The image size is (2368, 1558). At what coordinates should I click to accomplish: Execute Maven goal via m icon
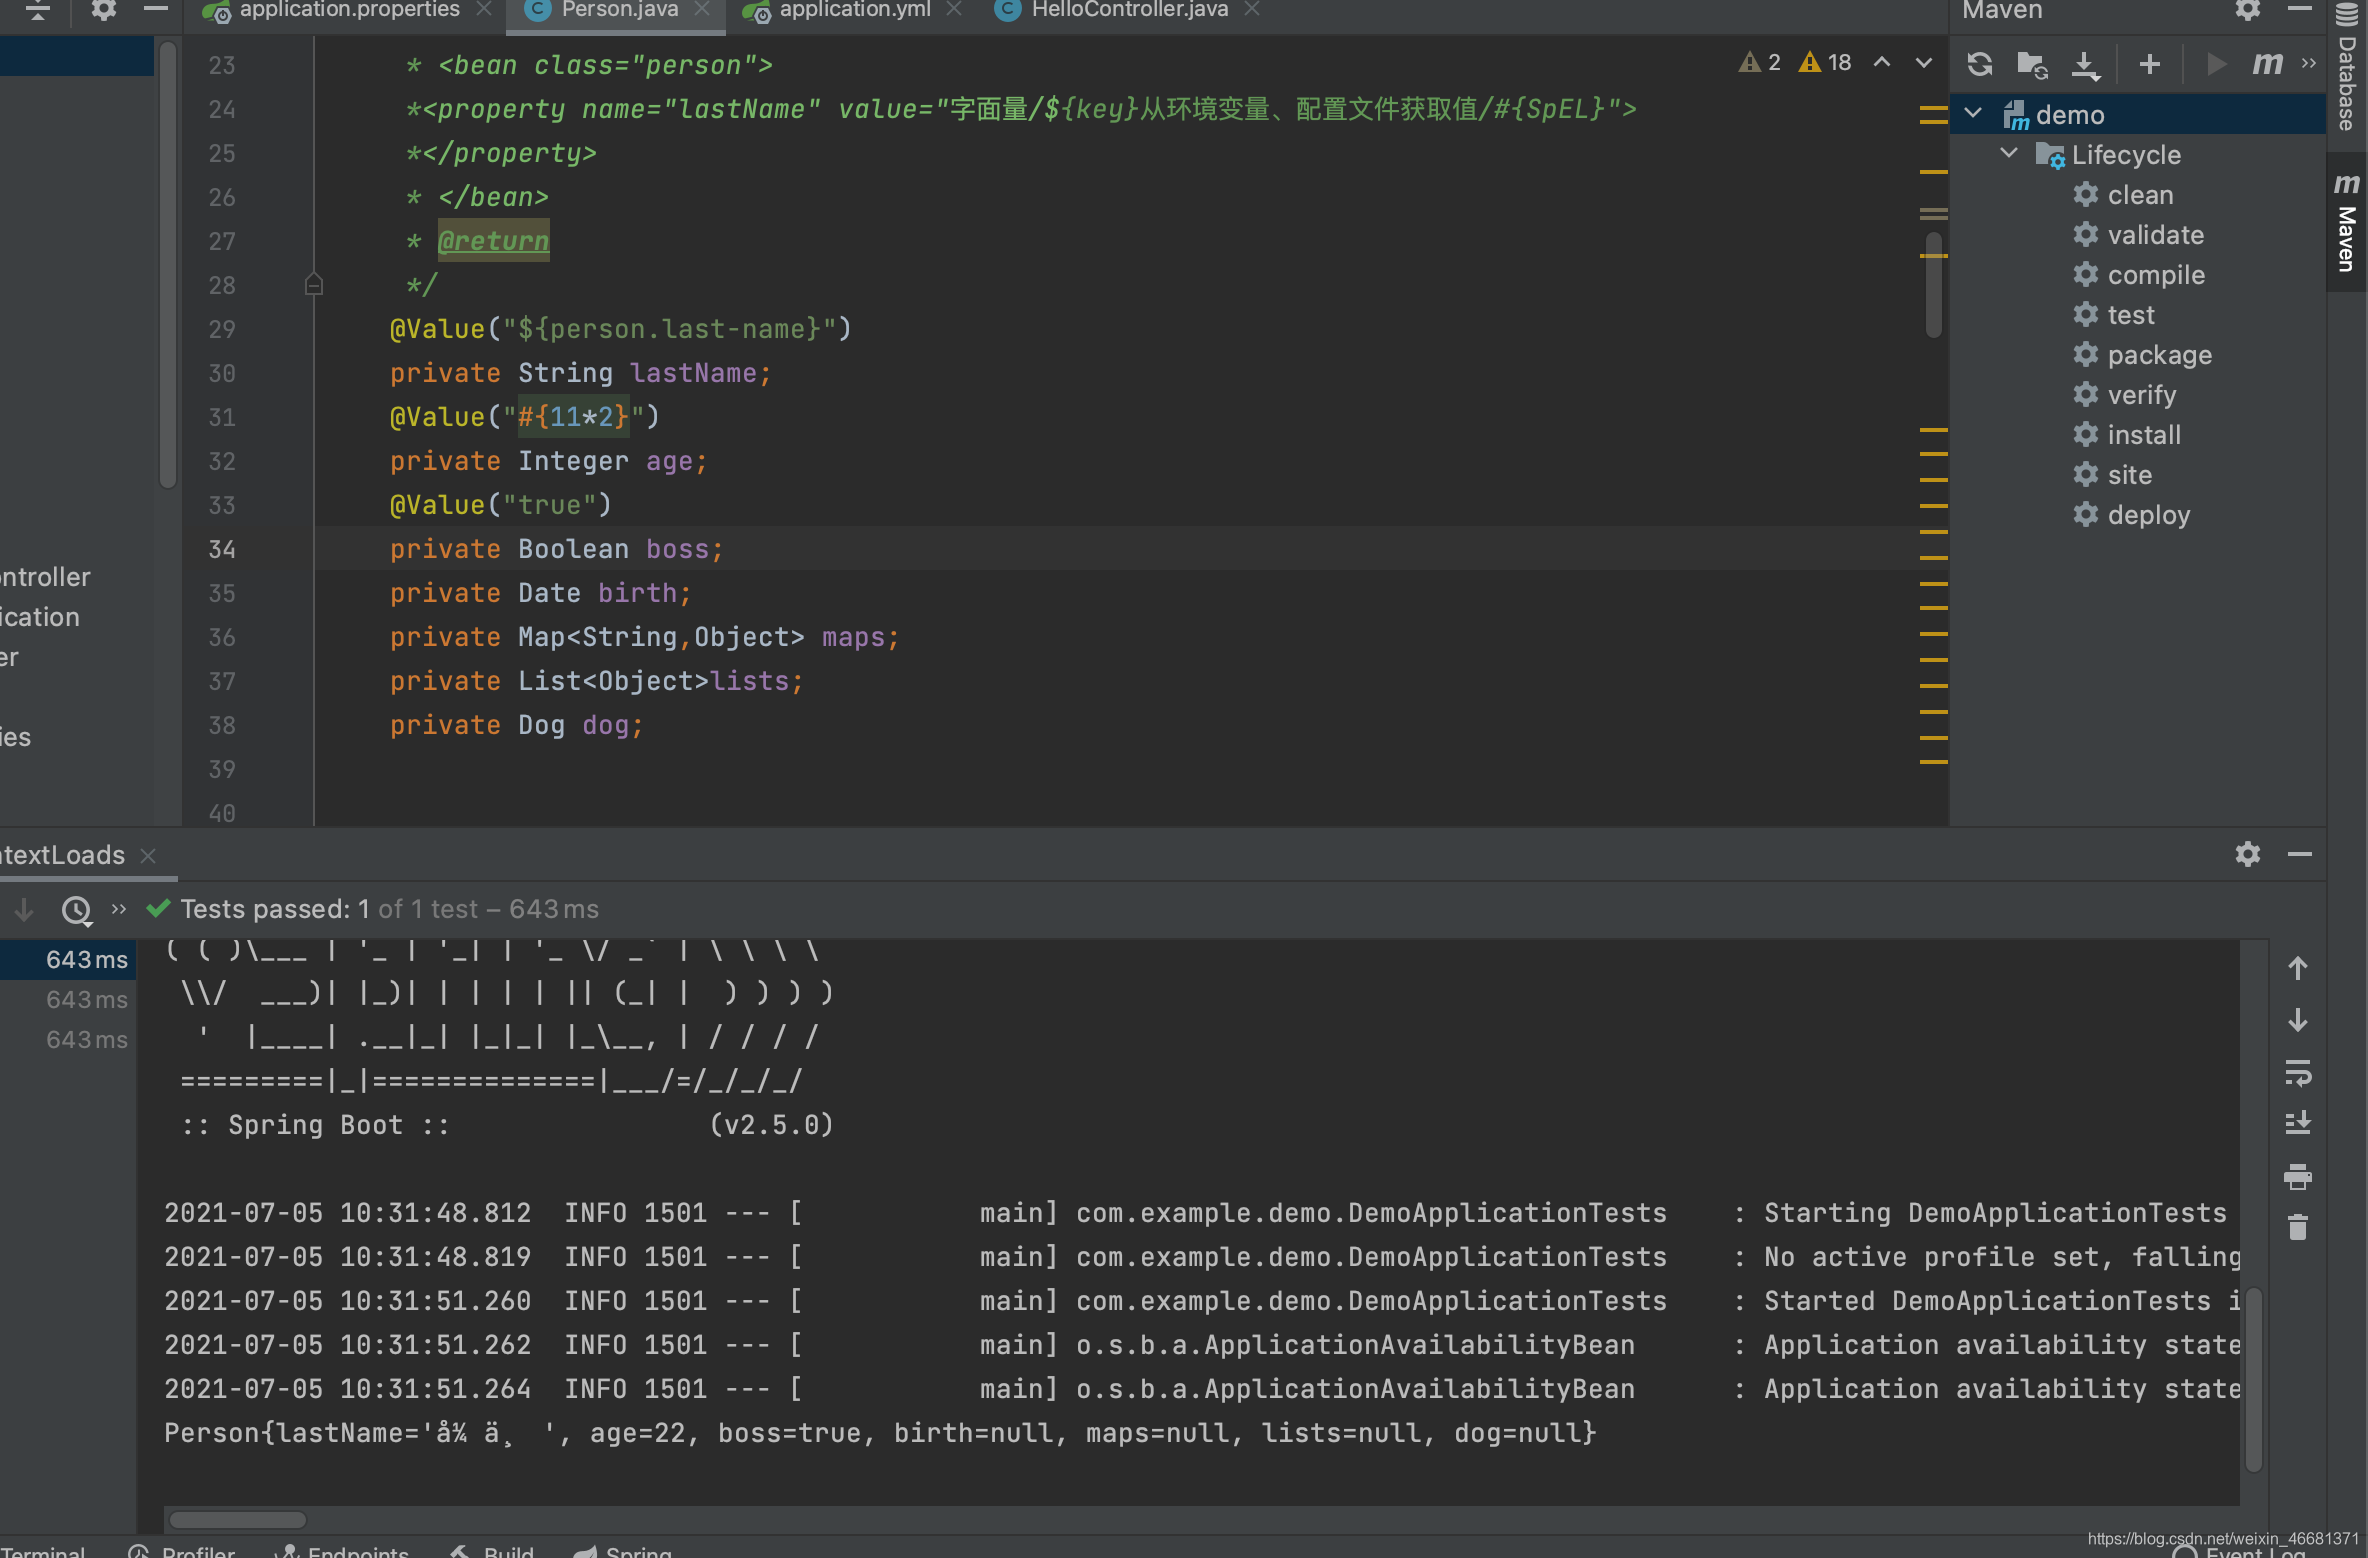point(2267,64)
